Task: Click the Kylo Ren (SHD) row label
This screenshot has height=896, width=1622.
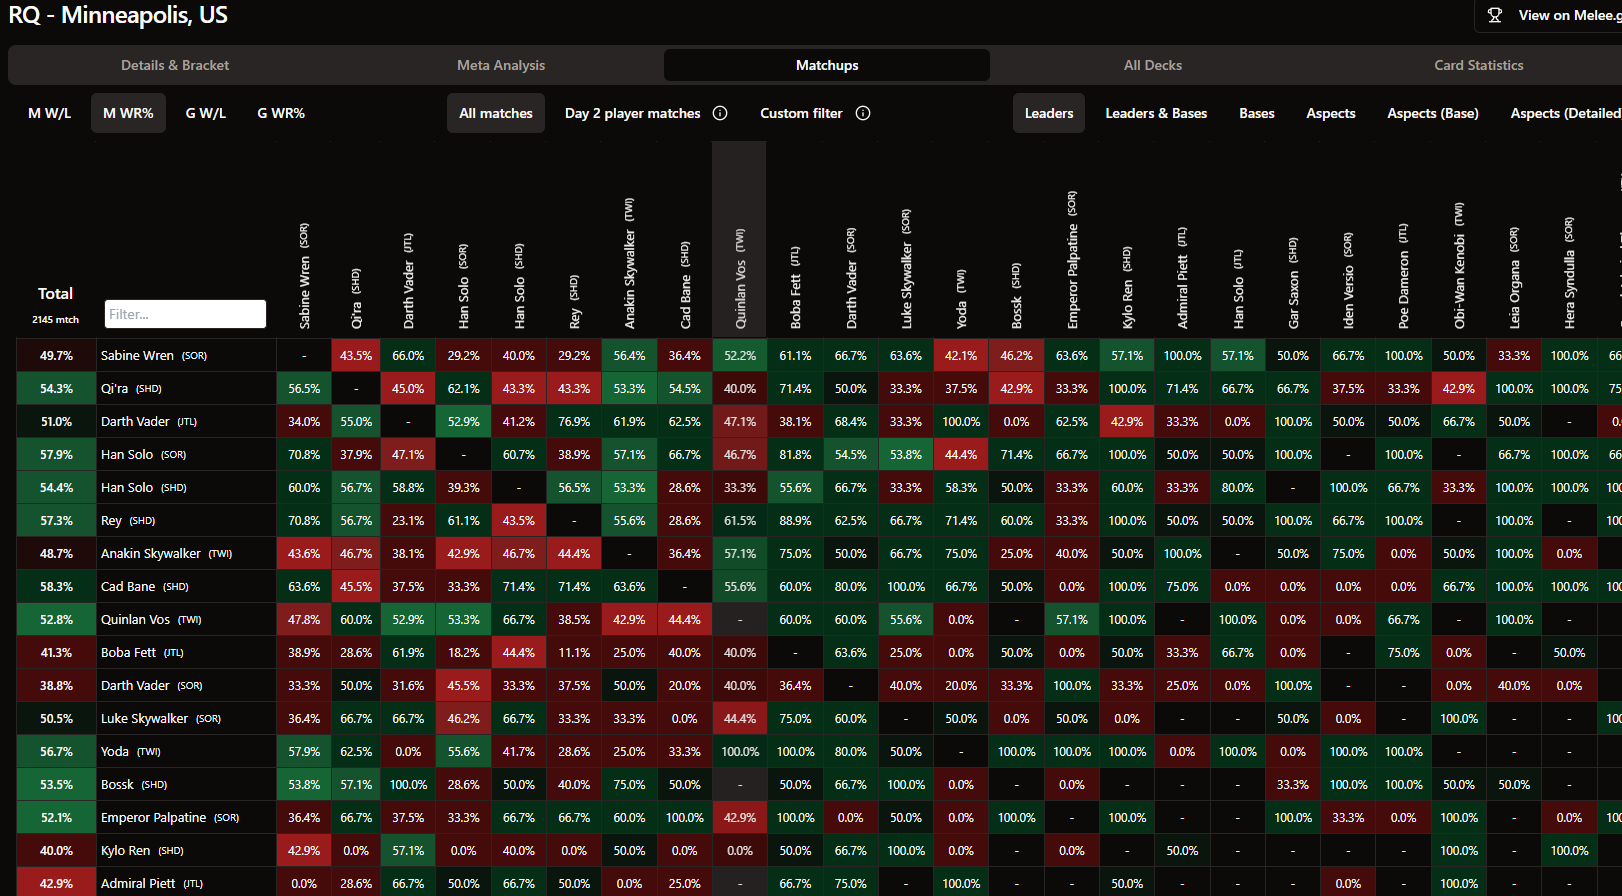Action: pos(142,850)
